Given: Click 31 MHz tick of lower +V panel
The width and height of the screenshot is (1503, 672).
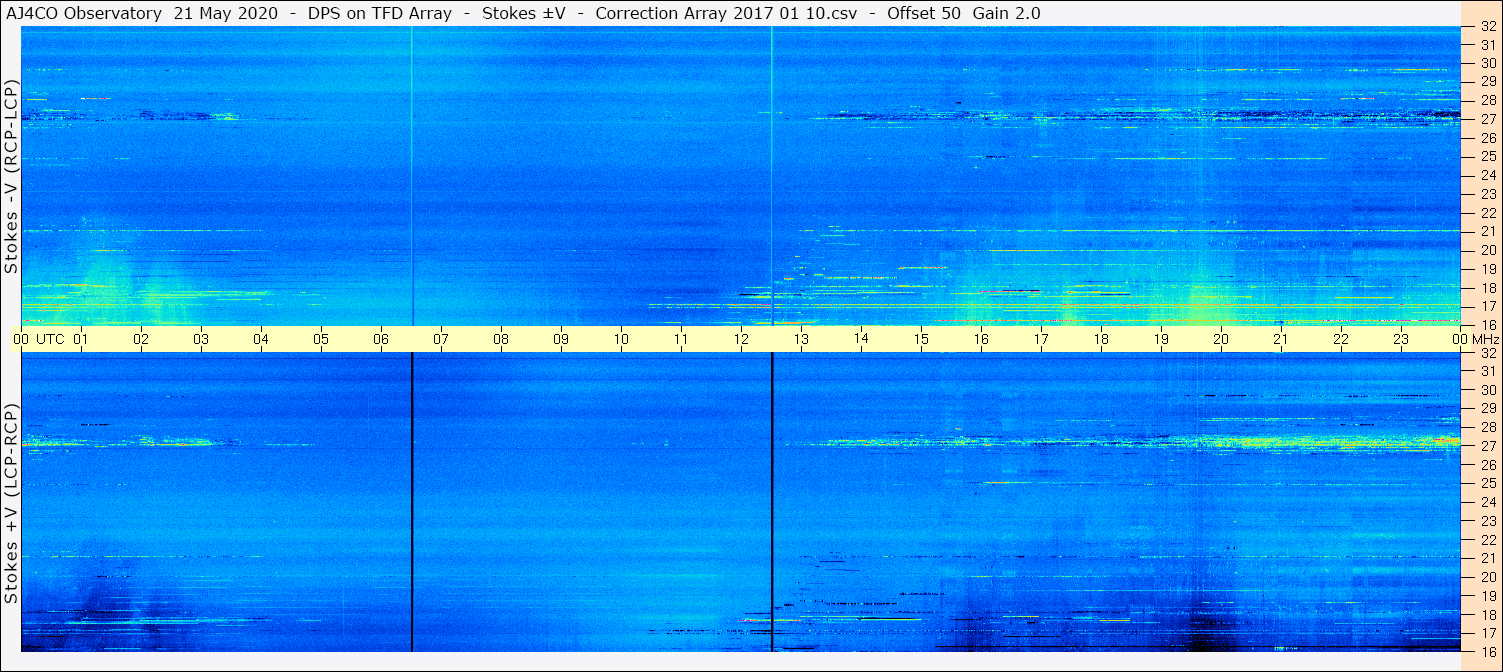Looking at the screenshot, I should 1487,371.
